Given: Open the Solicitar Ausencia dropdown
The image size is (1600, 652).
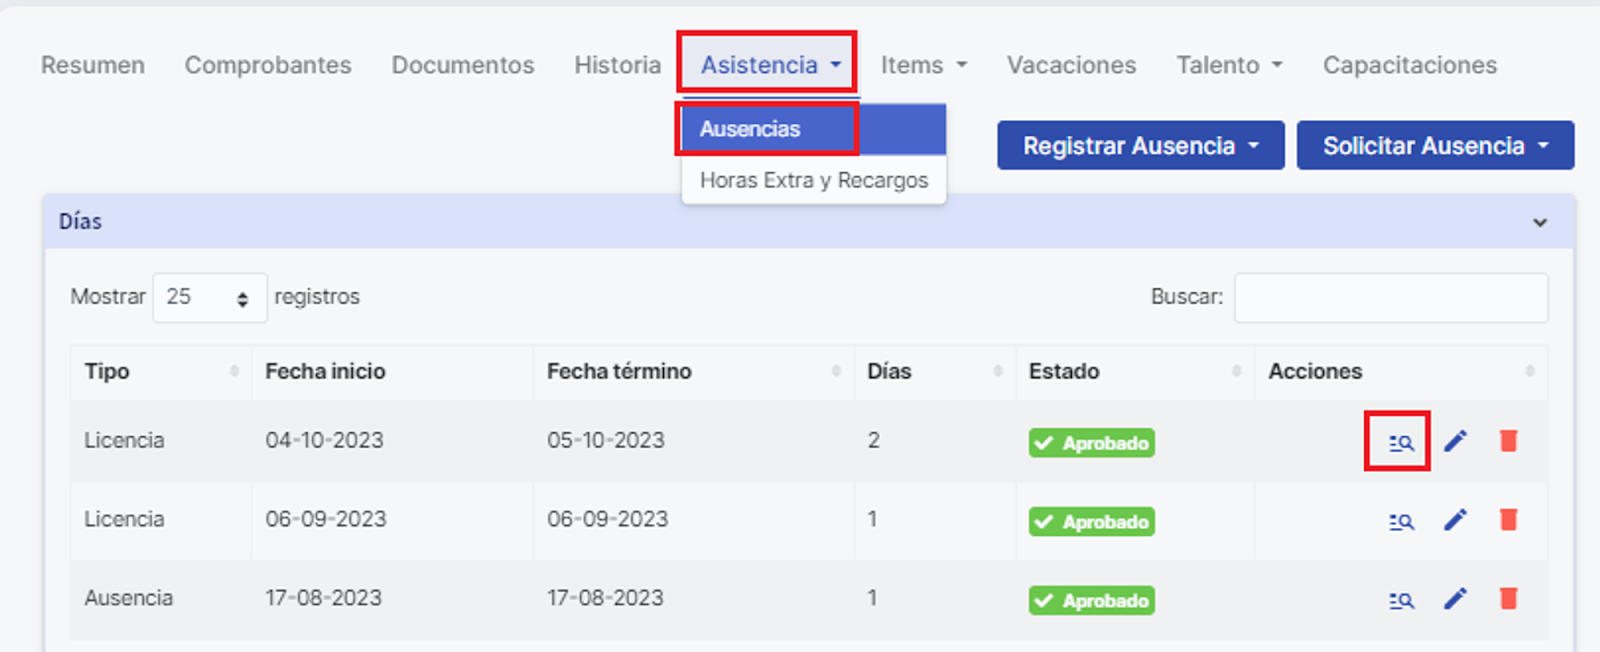Looking at the screenshot, I should click(1435, 146).
